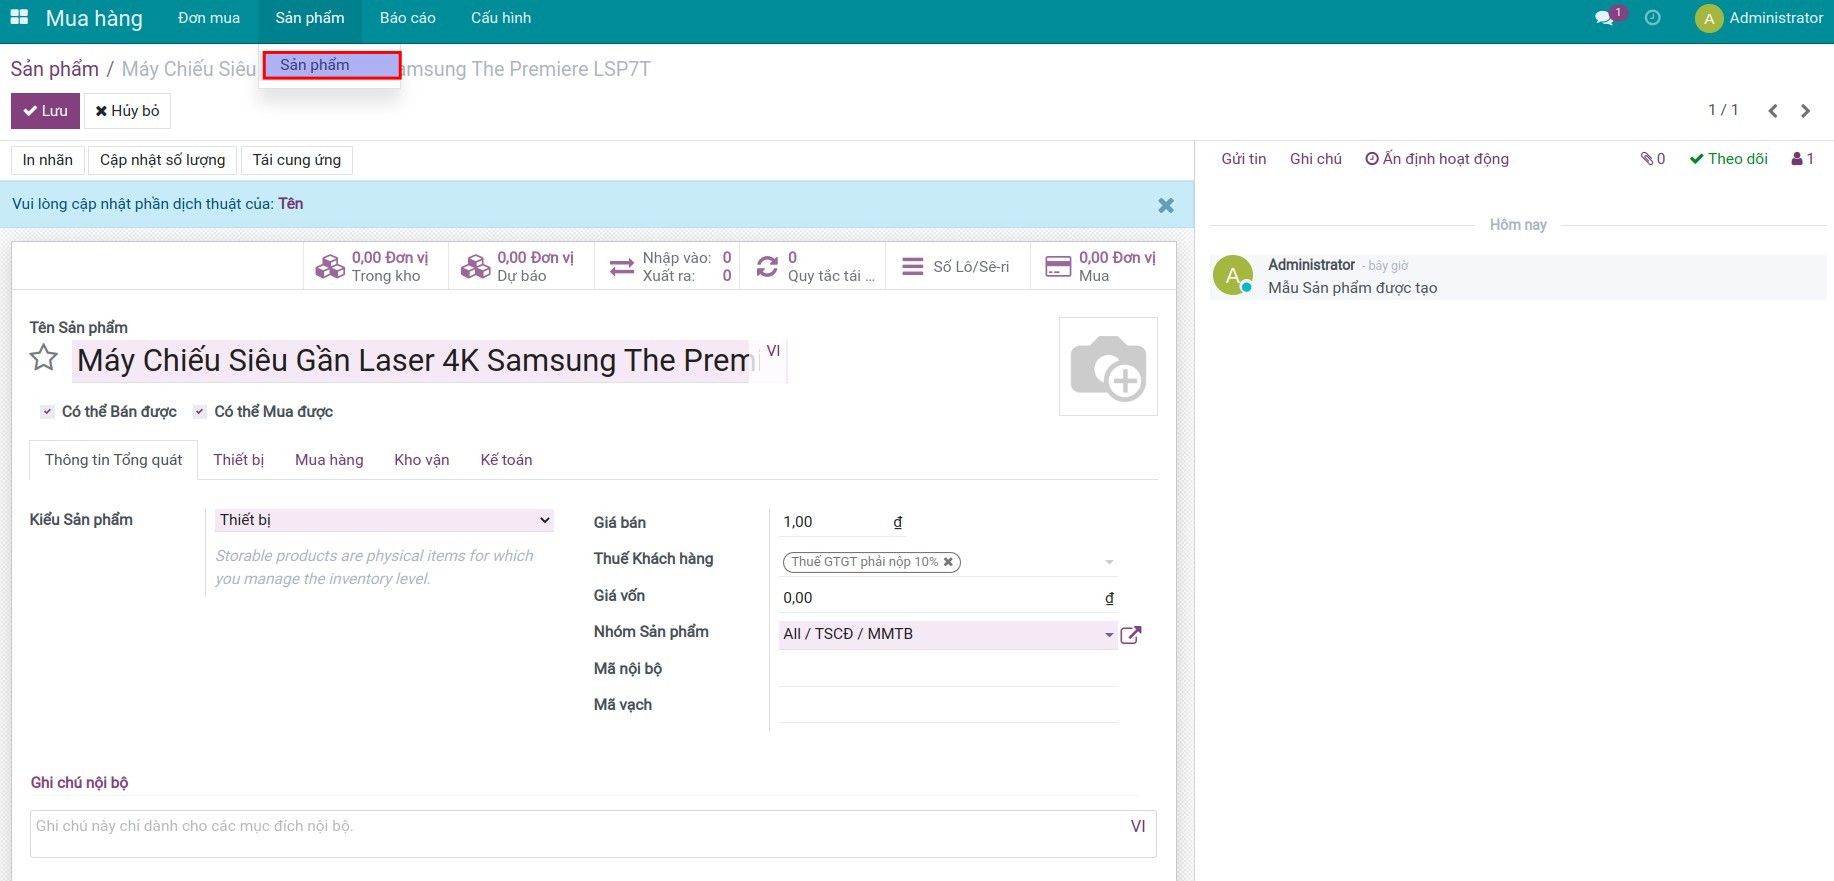Switch to the Kho vận tab
Viewport: 1834px width, 881px height.
click(421, 460)
